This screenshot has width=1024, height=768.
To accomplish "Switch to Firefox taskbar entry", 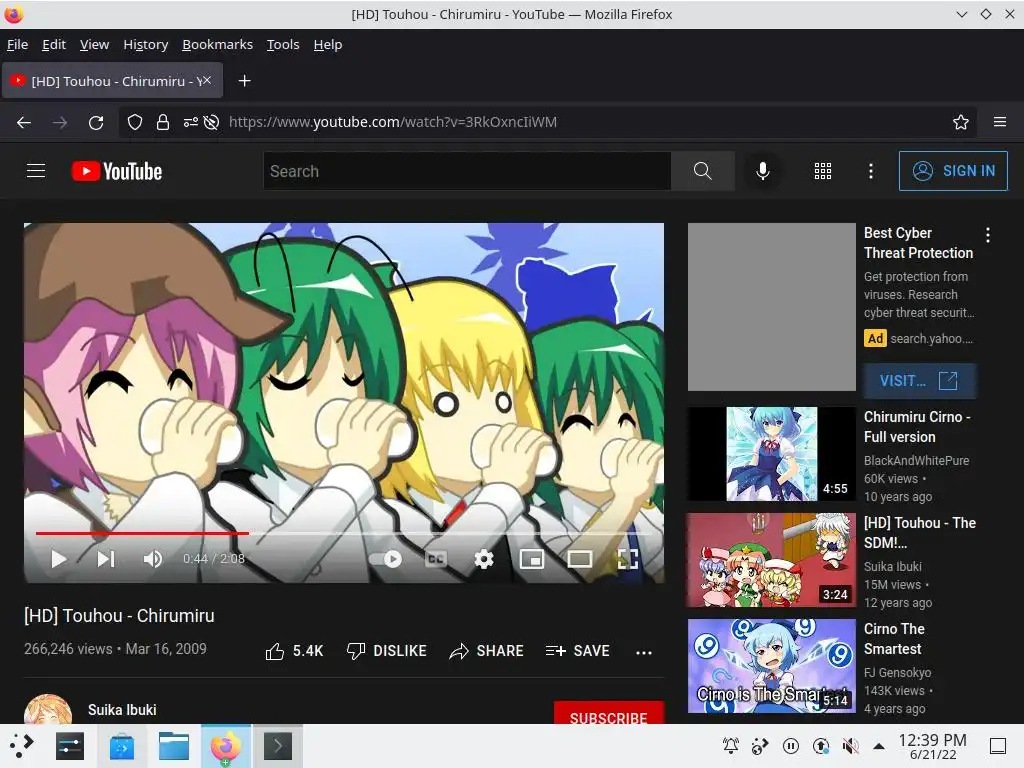I will point(225,746).
